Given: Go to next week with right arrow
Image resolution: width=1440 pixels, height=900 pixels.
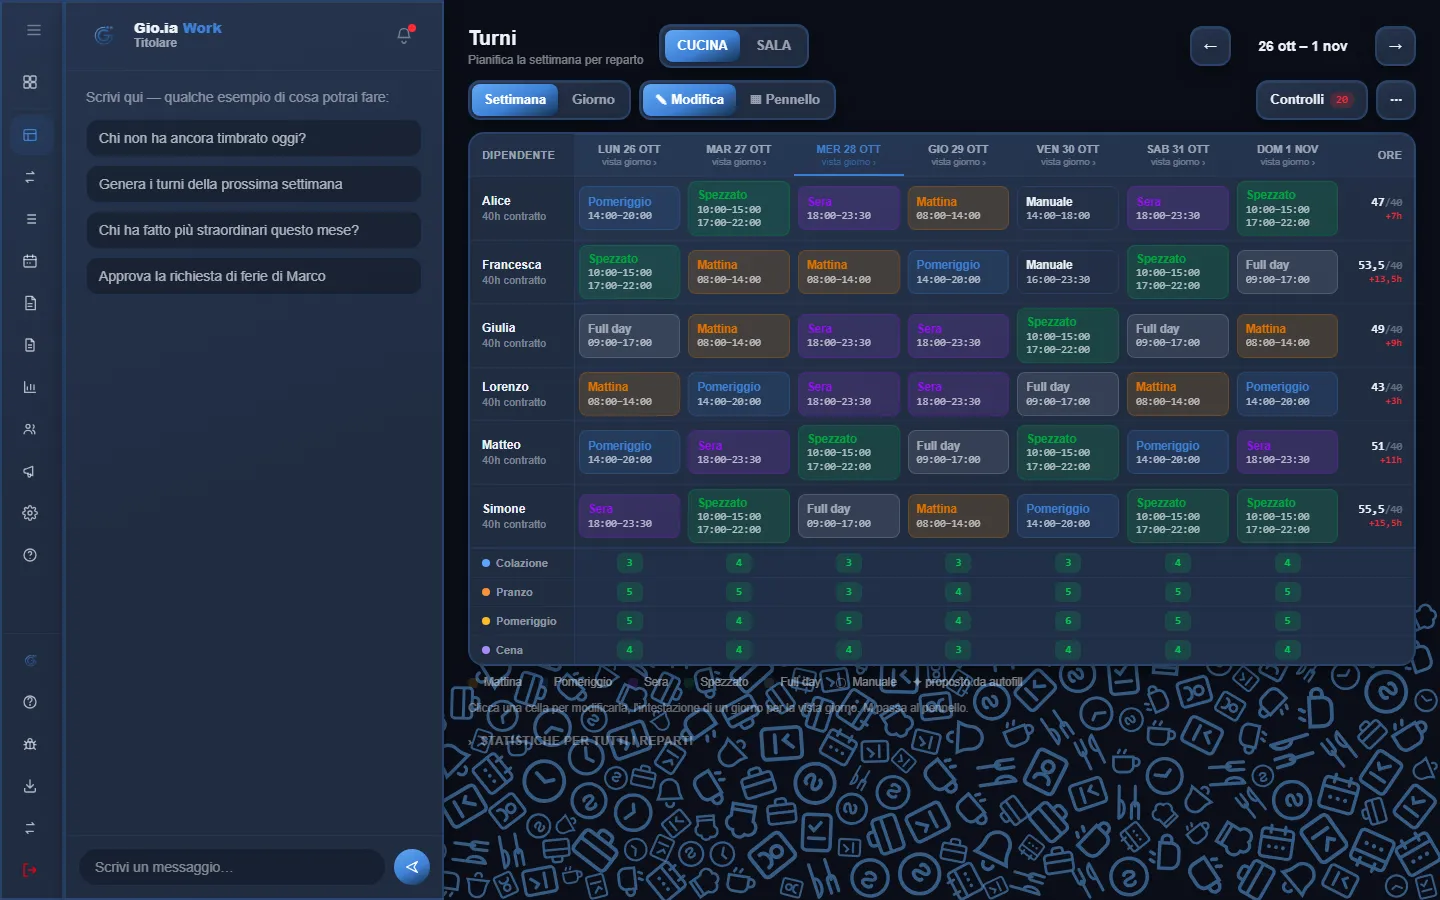Looking at the screenshot, I should (x=1395, y=46).
